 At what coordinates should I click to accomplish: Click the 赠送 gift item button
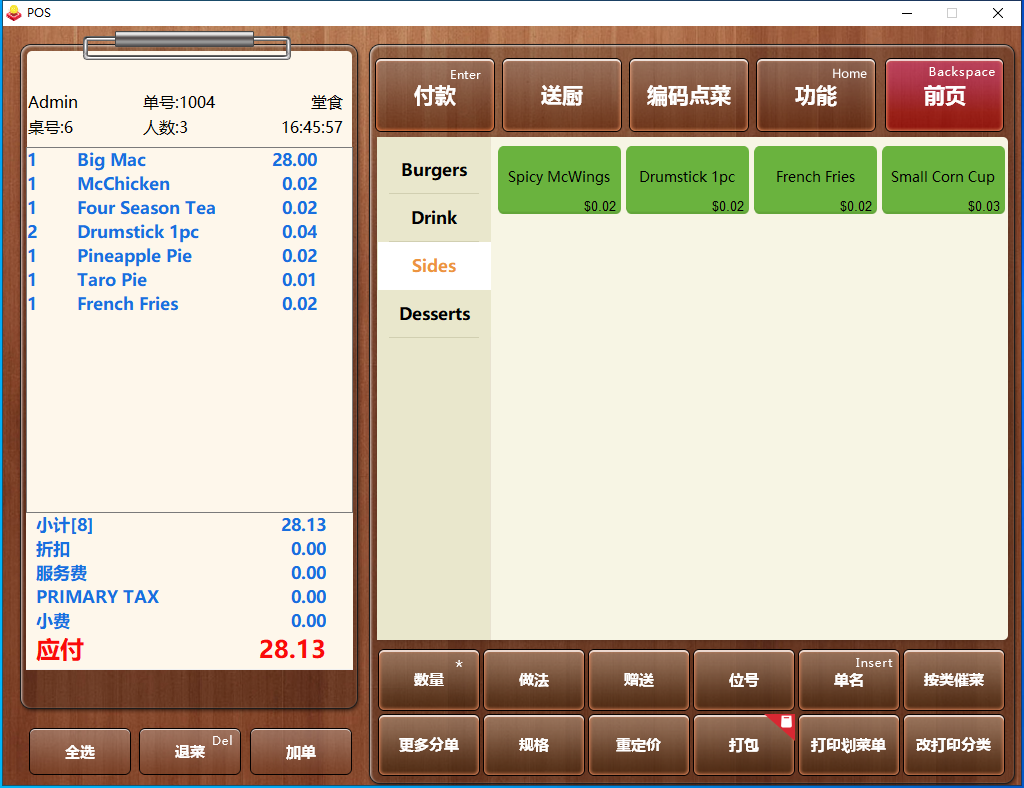(x=638, y=680)
